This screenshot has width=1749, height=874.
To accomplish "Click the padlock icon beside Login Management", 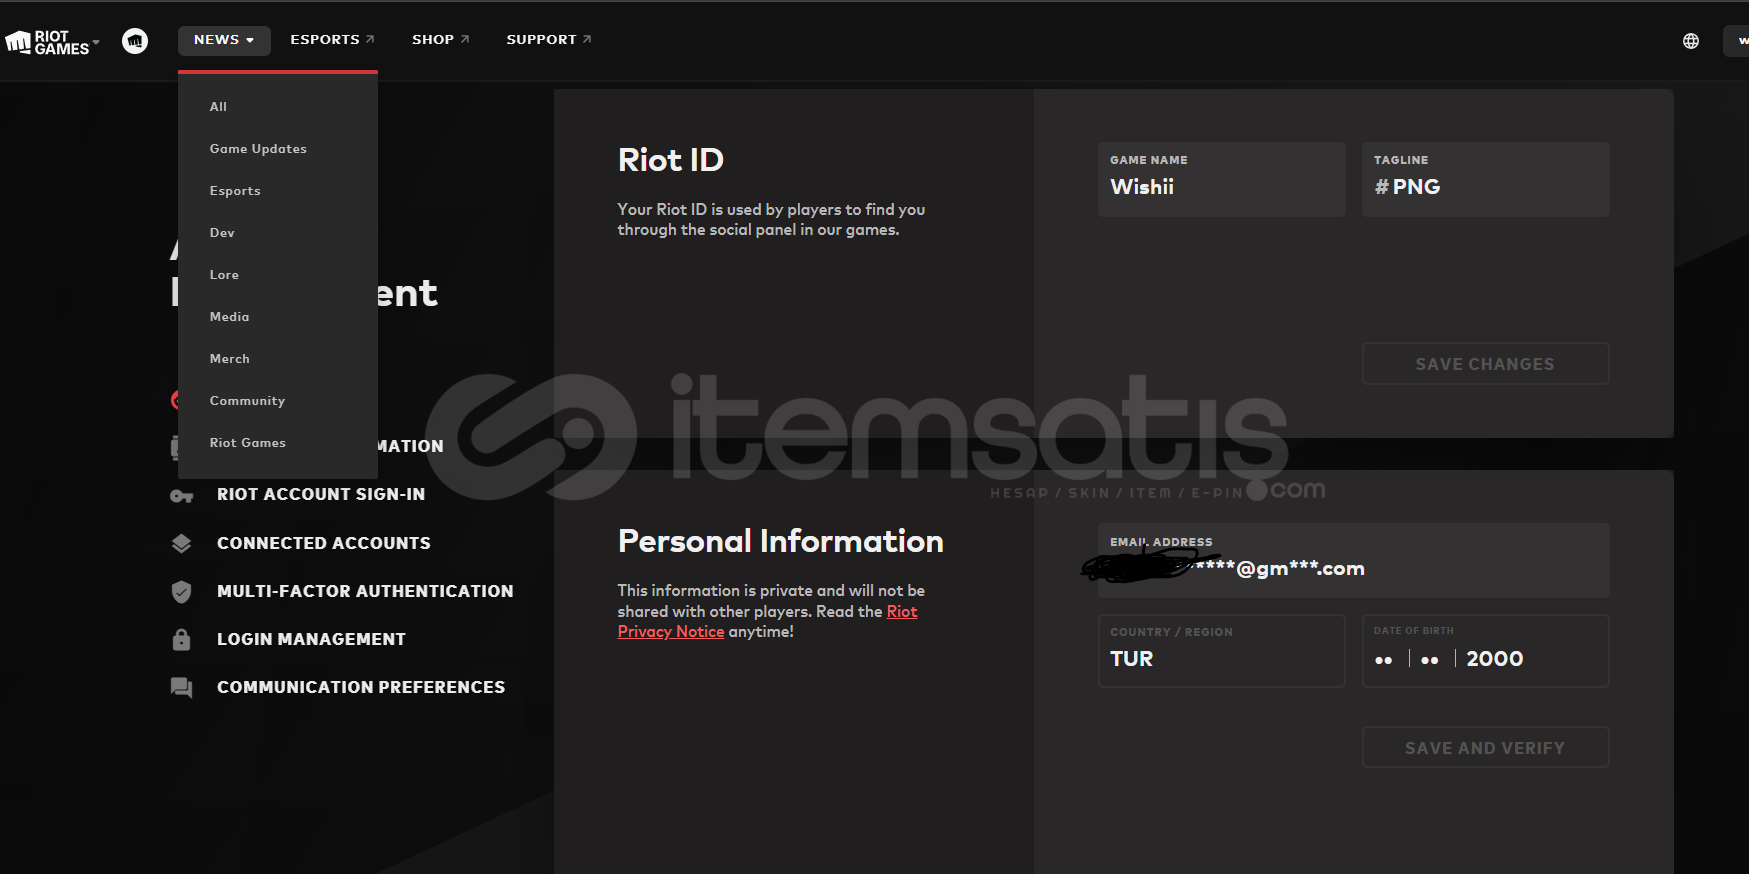I will click(x=181, y=640).
